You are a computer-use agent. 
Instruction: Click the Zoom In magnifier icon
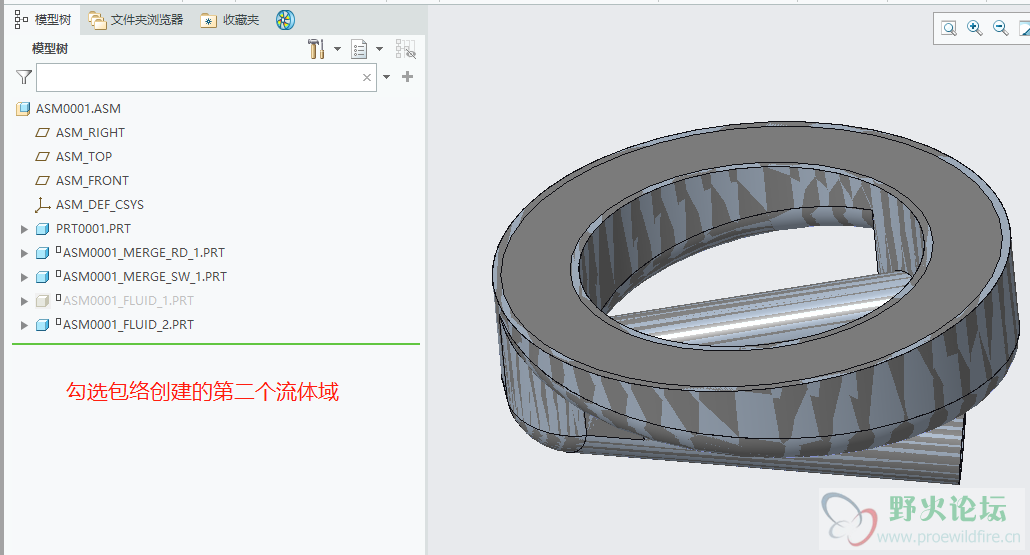point(975,28)
